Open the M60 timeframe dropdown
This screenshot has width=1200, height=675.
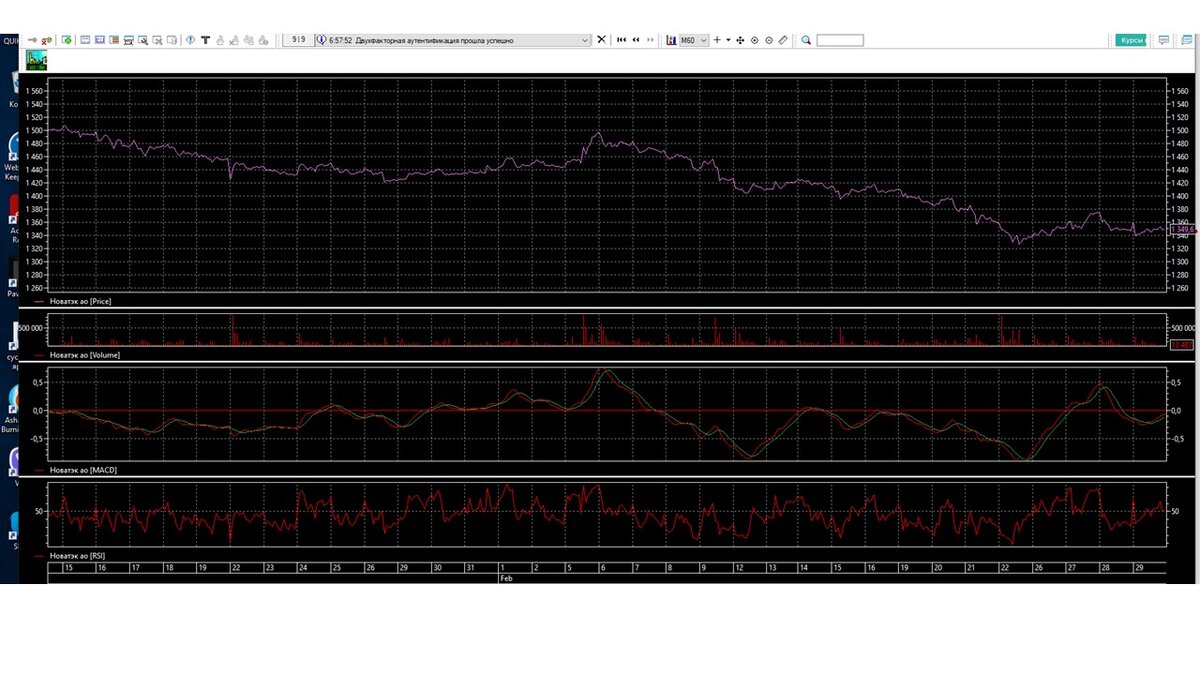tap(694, 40)
